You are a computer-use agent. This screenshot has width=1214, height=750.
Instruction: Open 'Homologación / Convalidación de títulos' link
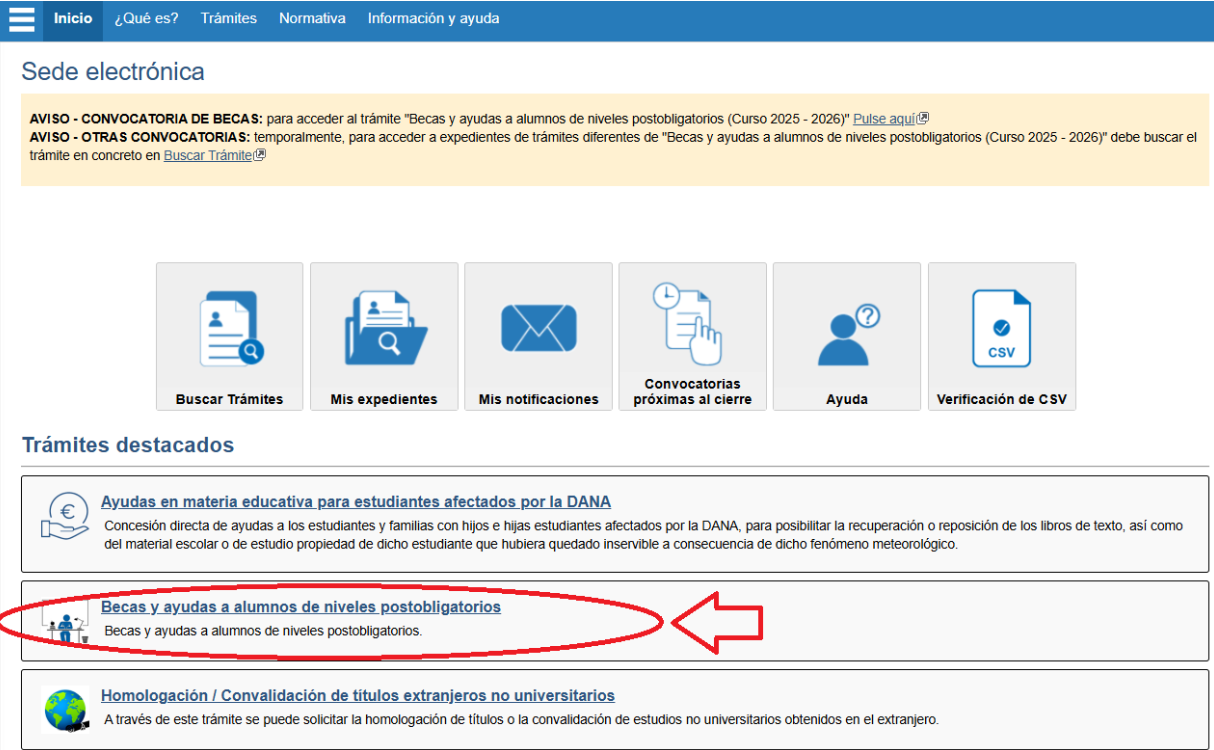[x=357, y=695]
